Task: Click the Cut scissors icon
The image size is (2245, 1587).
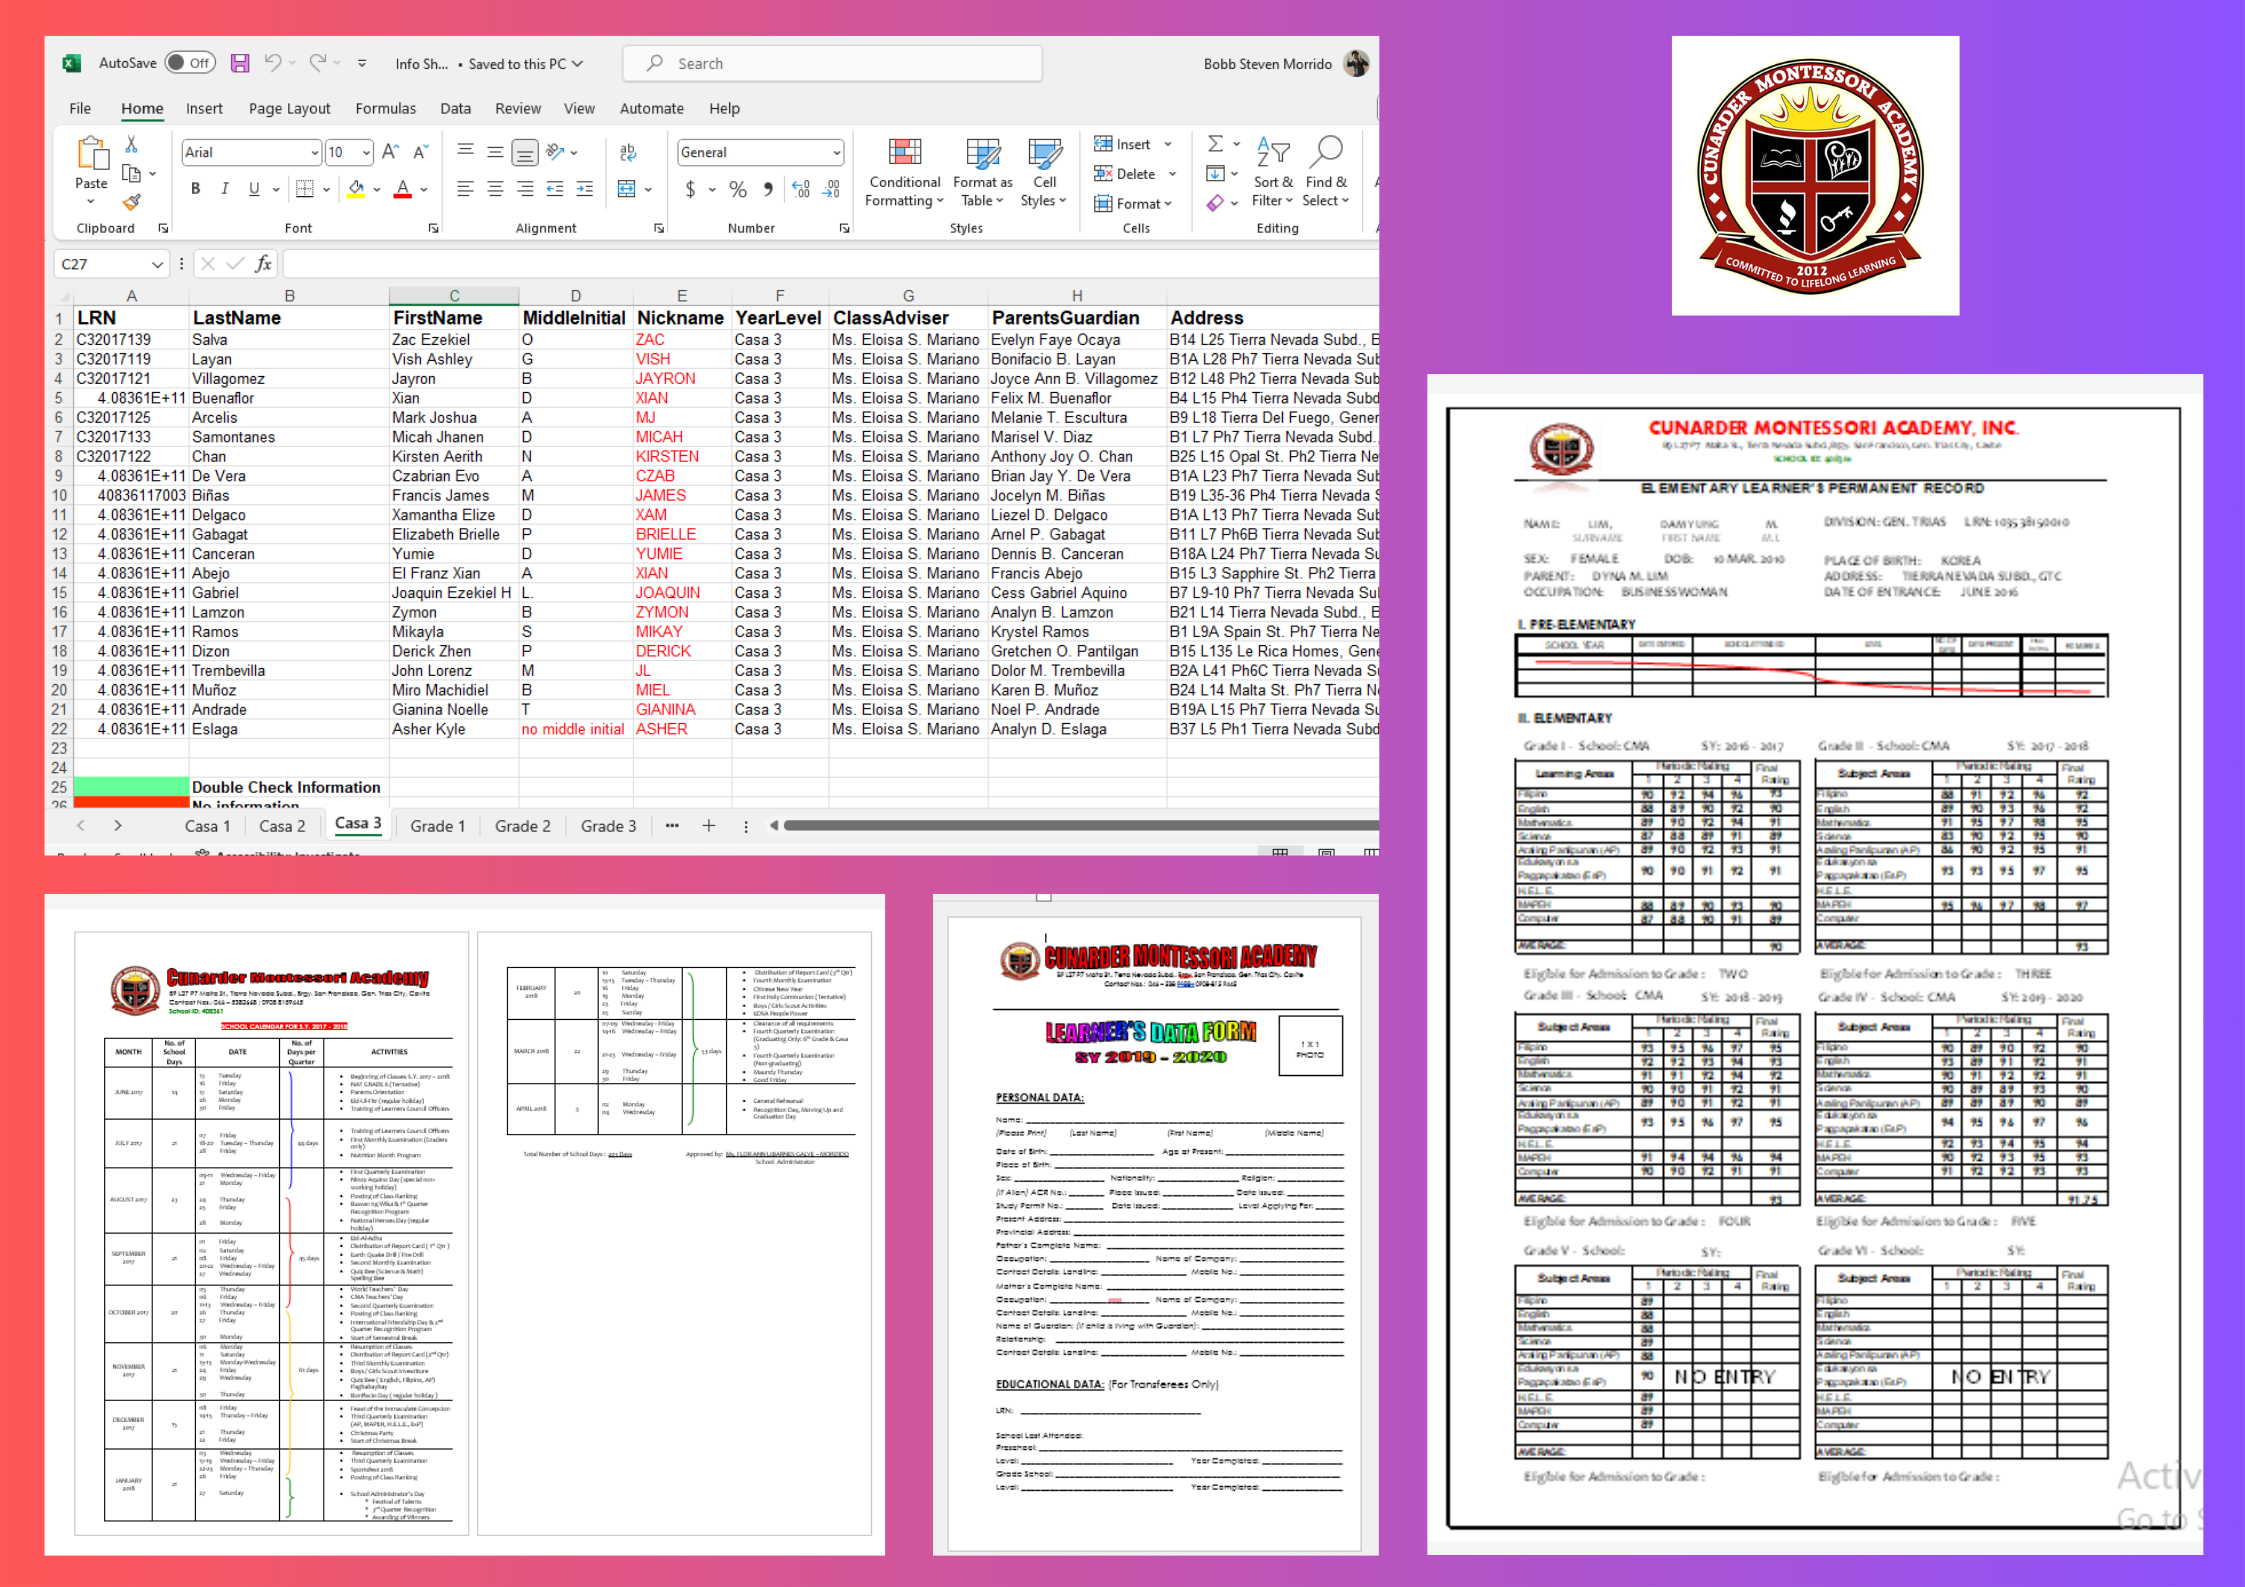Action: pyautogui.click(x=131, y=144)
